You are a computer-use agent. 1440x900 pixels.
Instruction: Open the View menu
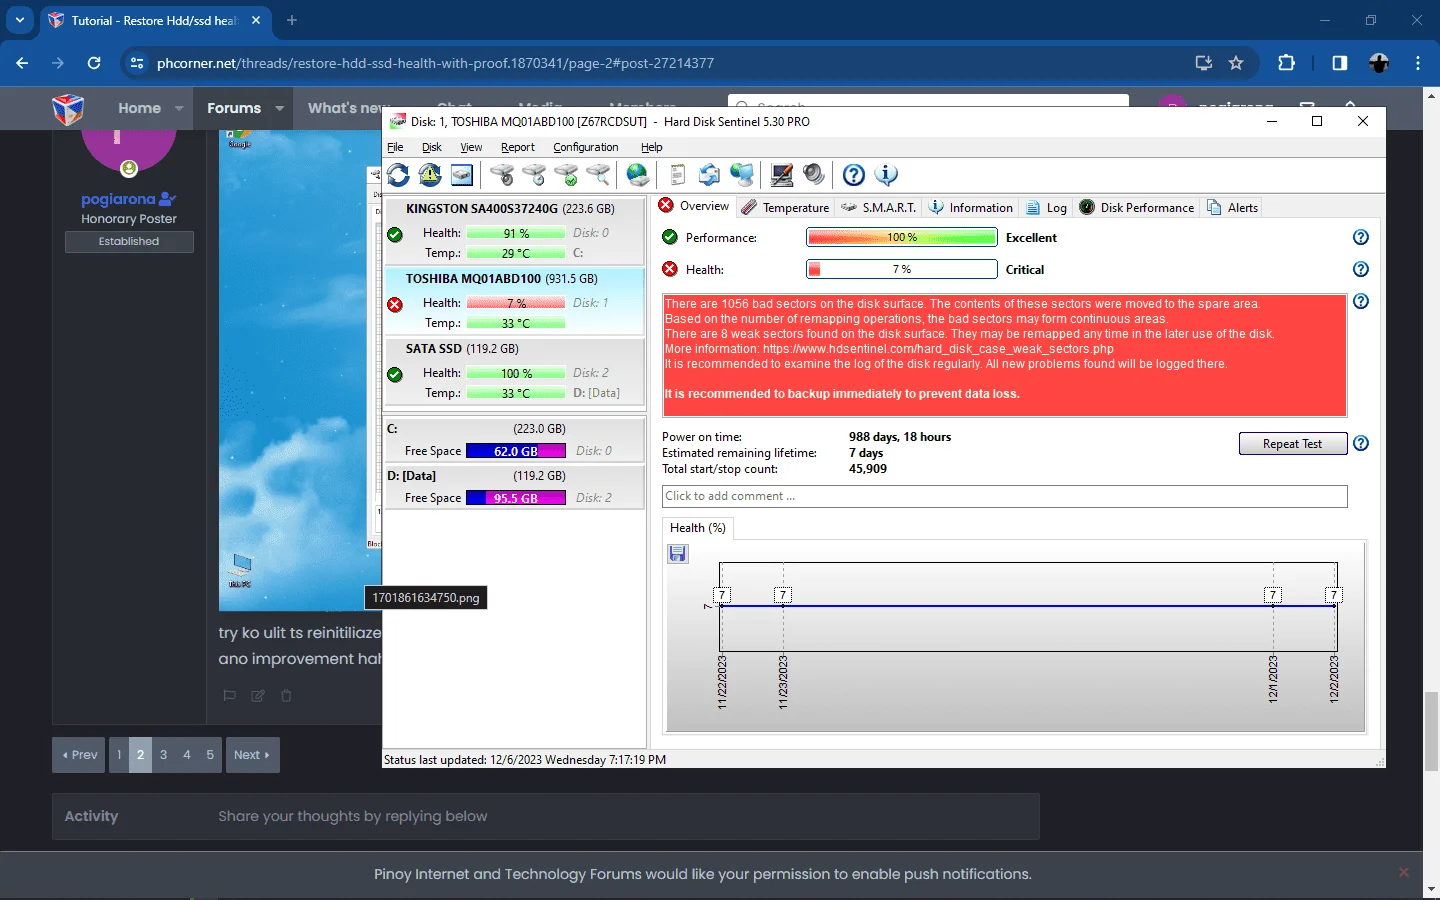[471, 147]
